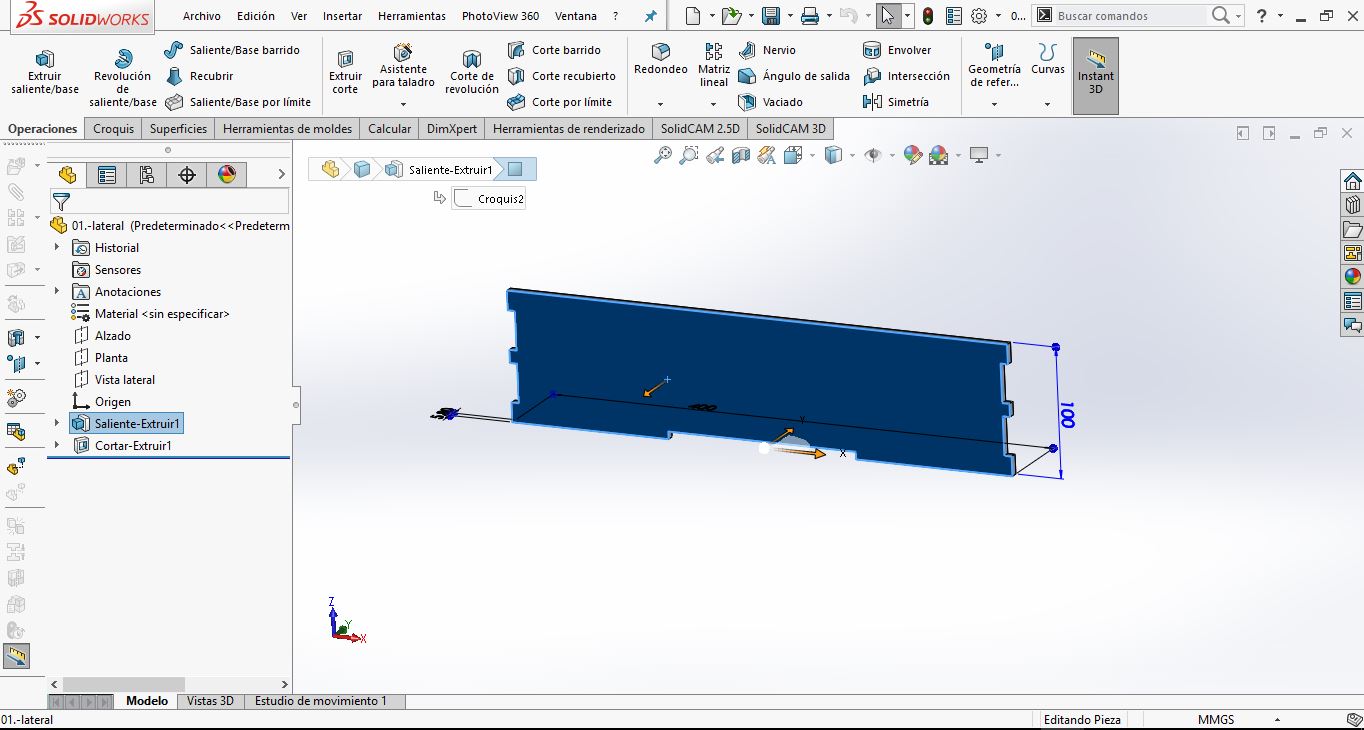1364x730 pixels.
Task: Click the 100 dimension value
Action: (1066, 415)
